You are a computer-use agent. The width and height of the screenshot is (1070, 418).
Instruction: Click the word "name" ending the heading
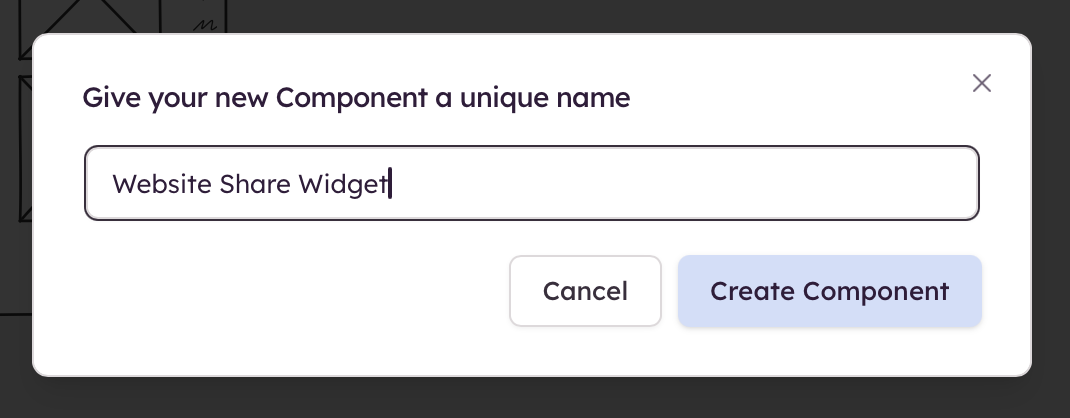[x=598, y=98]
